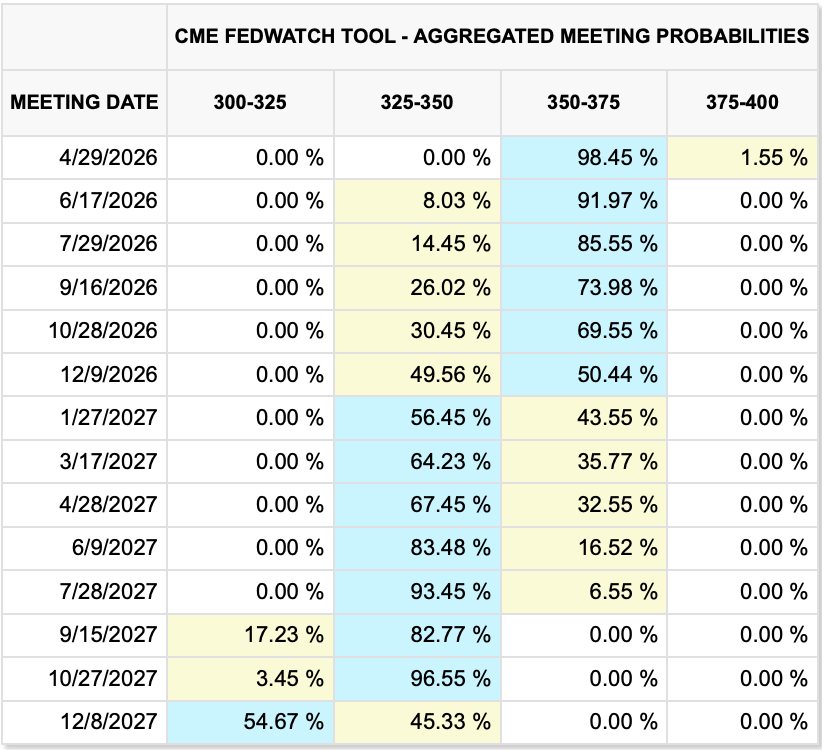The image size is (822, 750).
Task: Select the 325-350 rate range column header
Action: (x=417, y=102)
